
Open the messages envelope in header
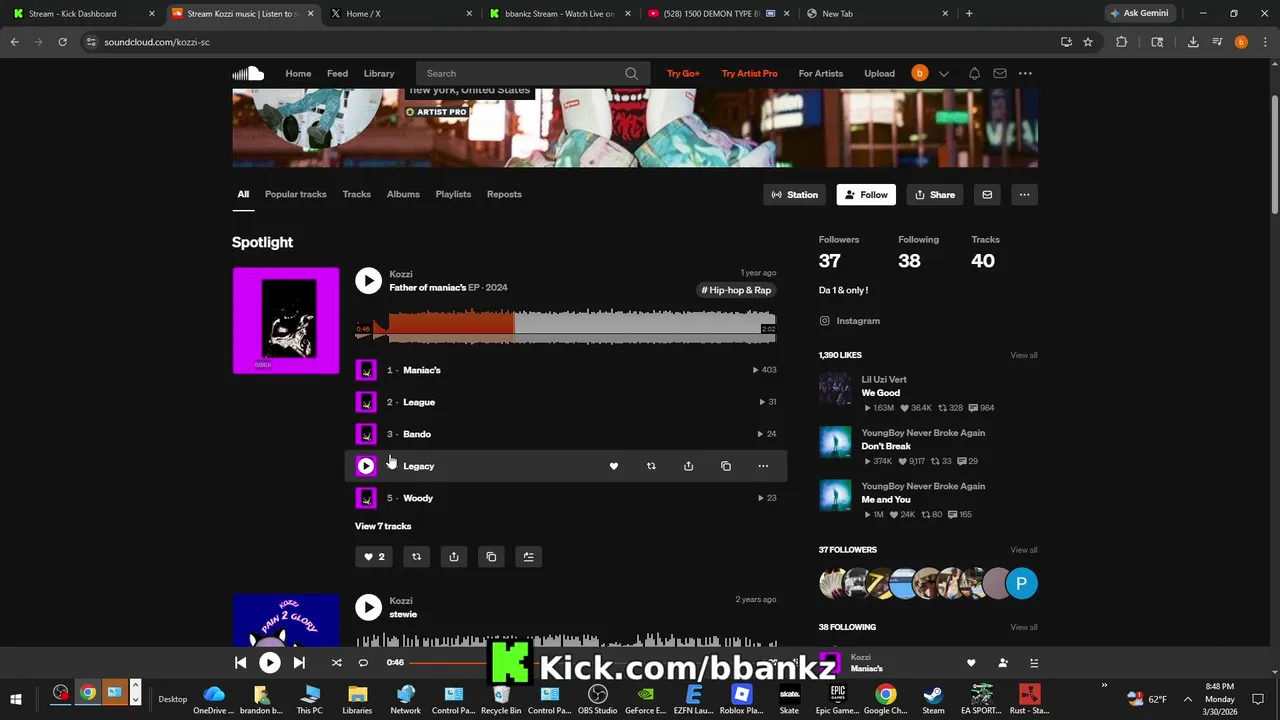click(999, 73)
